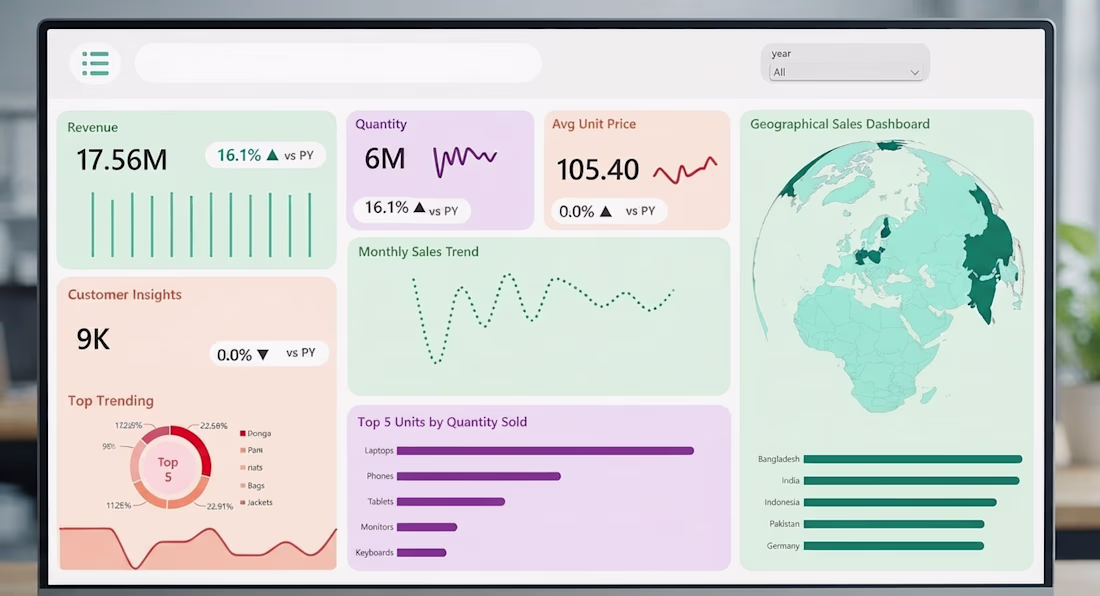Click the Avg Unit Price value 105.40
Image resolution: width=1100 pixels, height=596 pixels.
coord(598,170)
